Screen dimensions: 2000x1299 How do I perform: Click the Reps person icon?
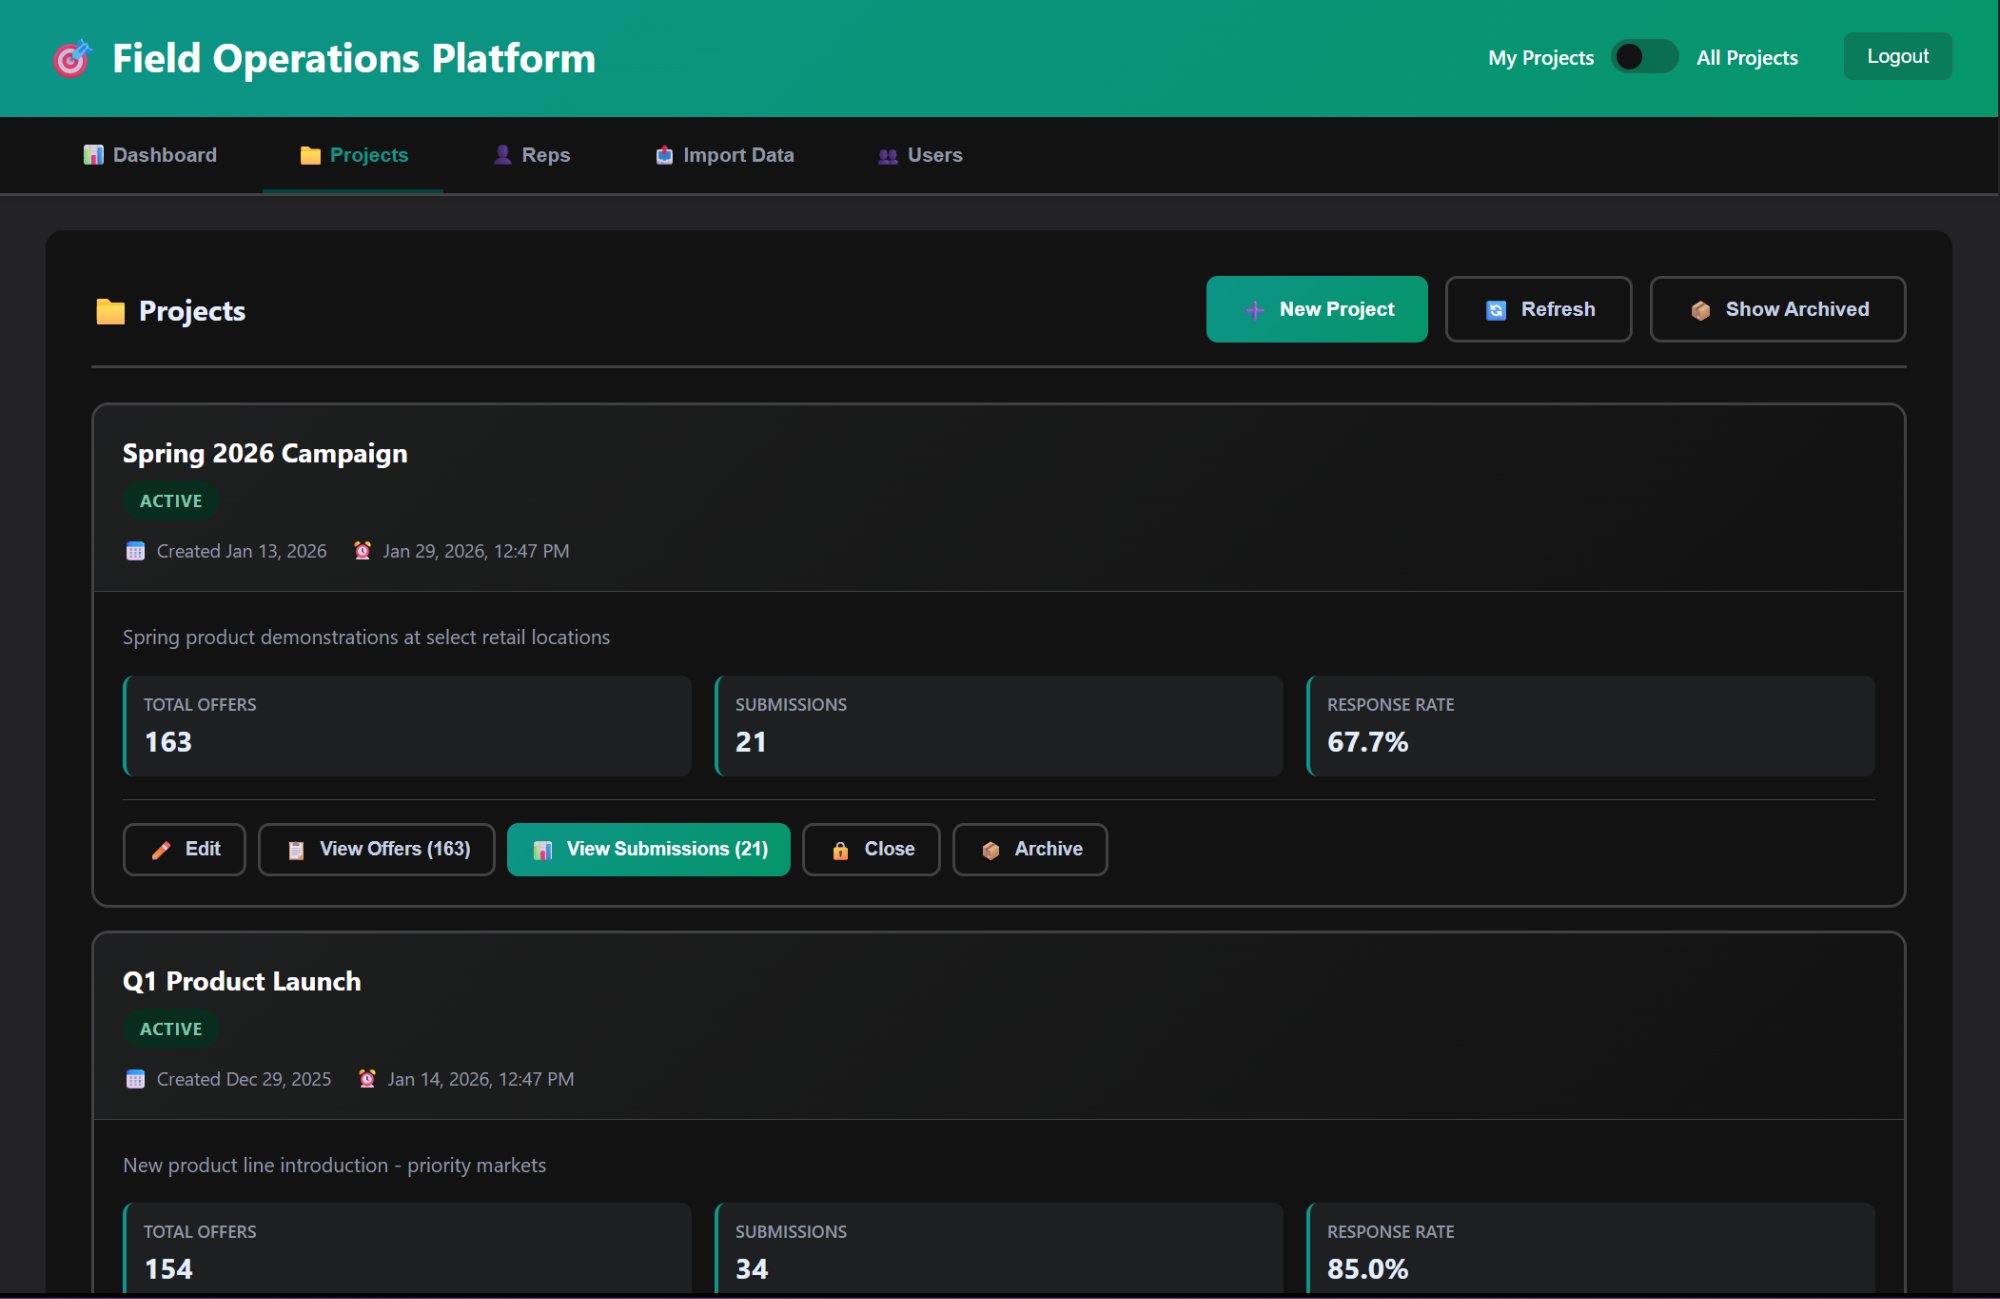coord(502,155)
